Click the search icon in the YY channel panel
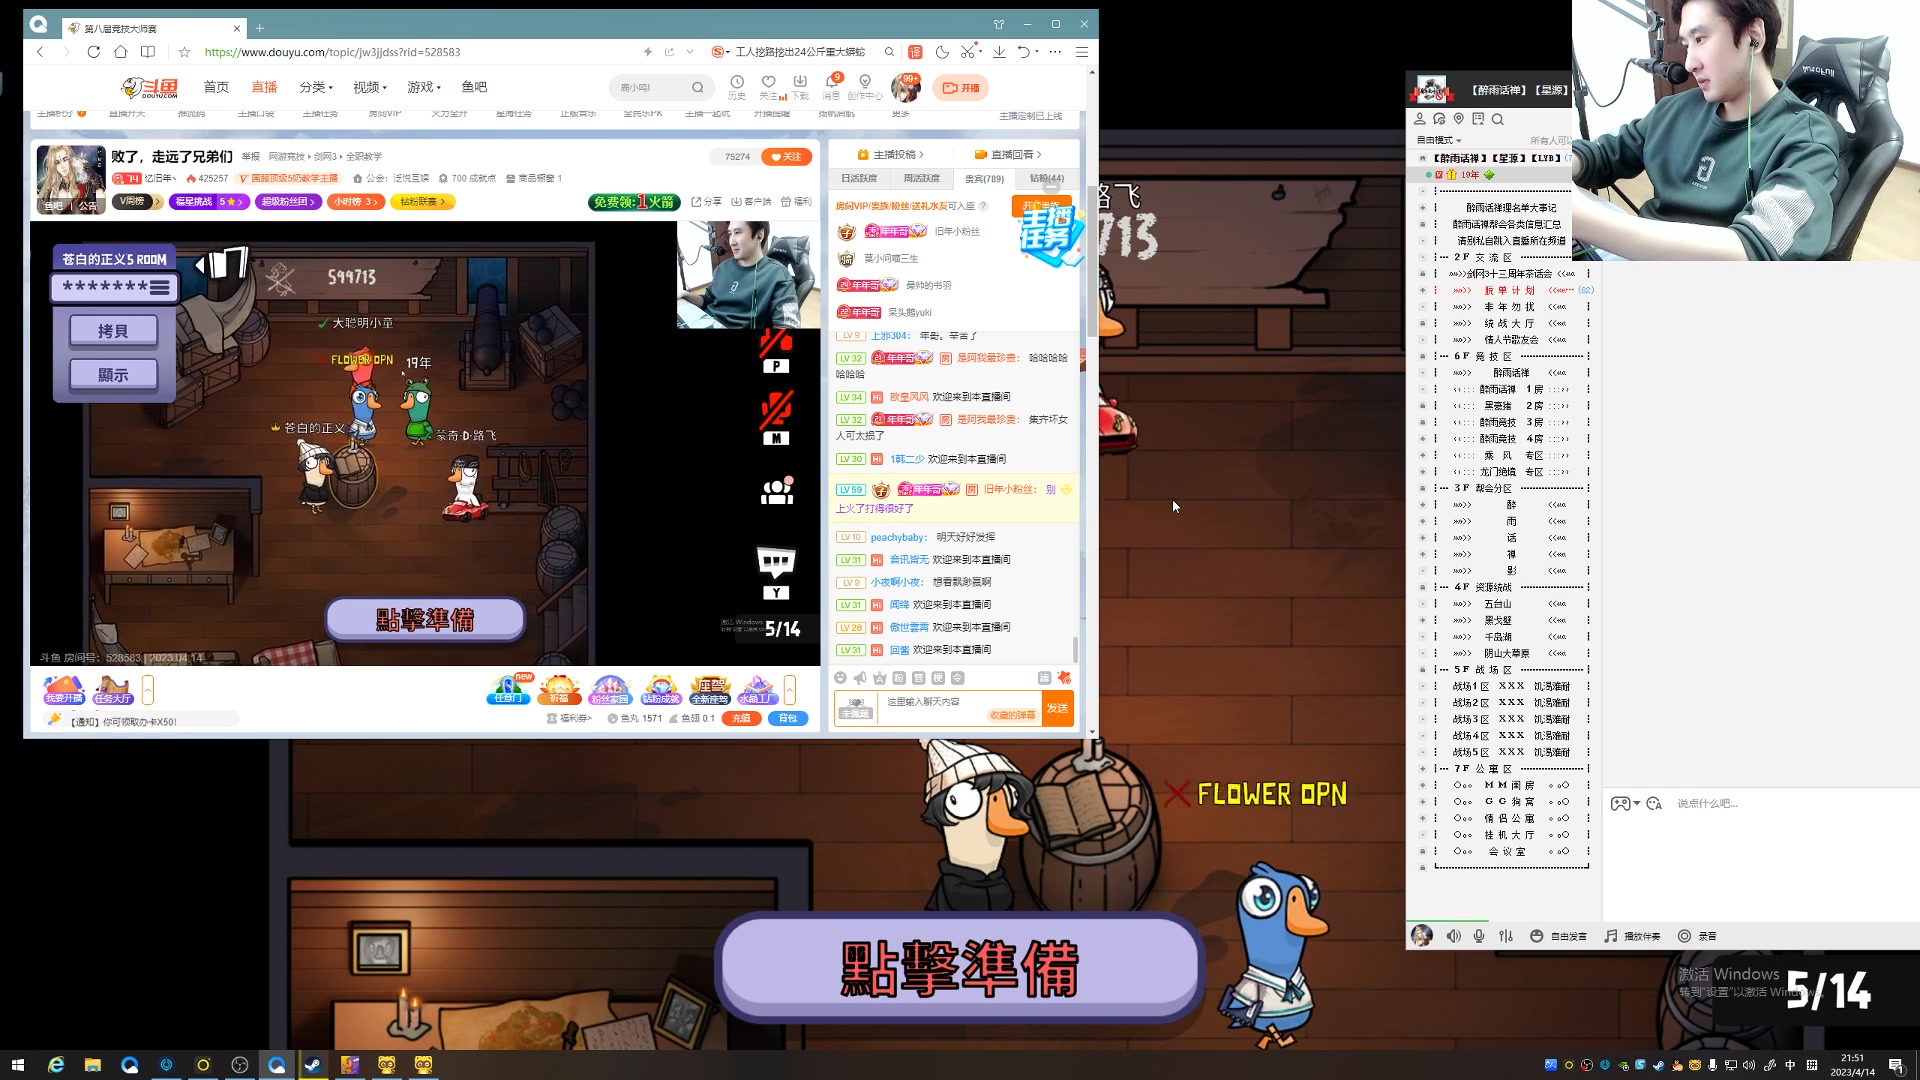Screen dimensions: 1920x1080 tap(1499, 120)
